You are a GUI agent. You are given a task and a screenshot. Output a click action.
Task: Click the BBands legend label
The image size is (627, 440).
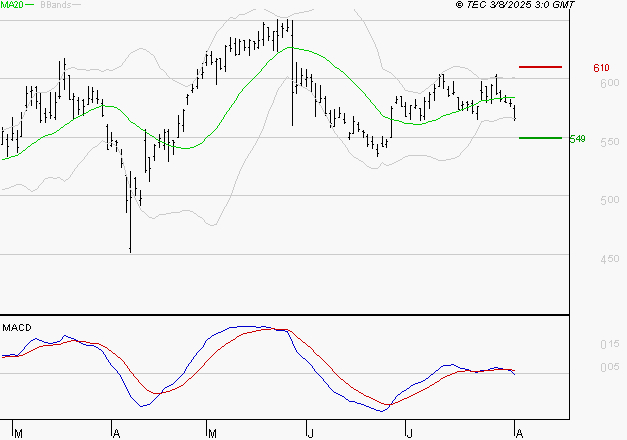(56, 5)
